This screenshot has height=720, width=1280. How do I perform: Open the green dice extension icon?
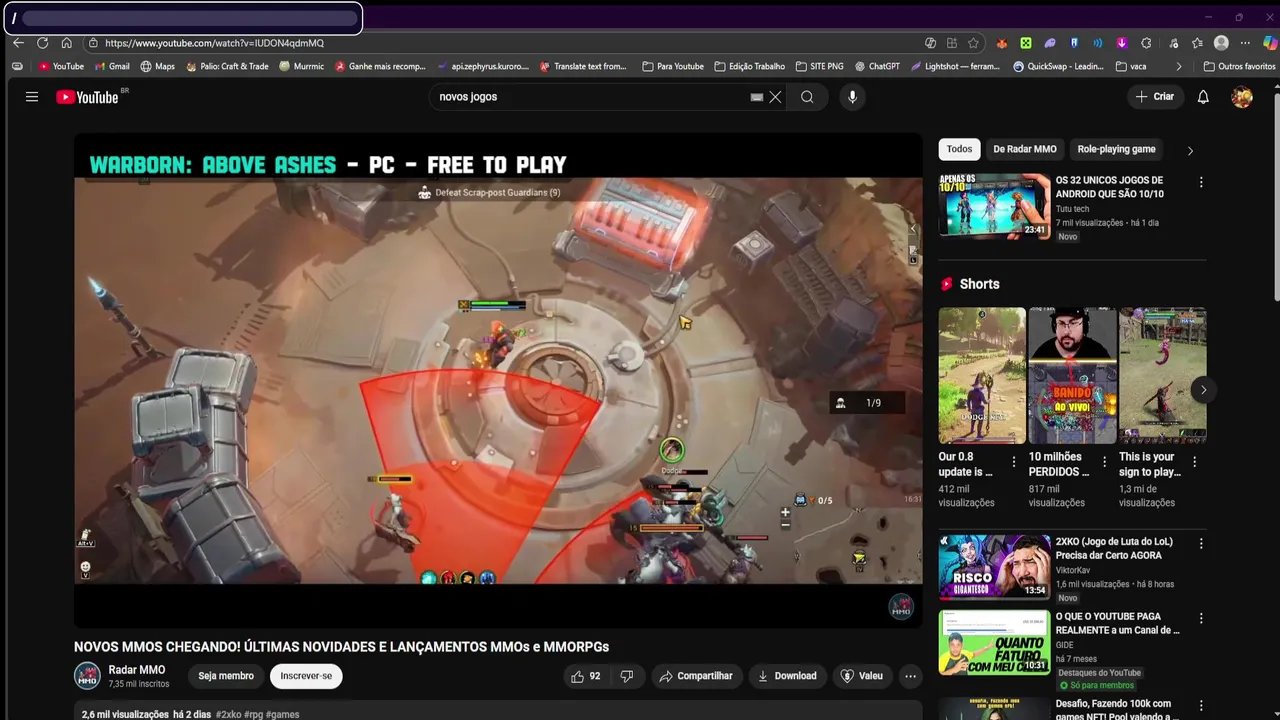[1026, 43]
